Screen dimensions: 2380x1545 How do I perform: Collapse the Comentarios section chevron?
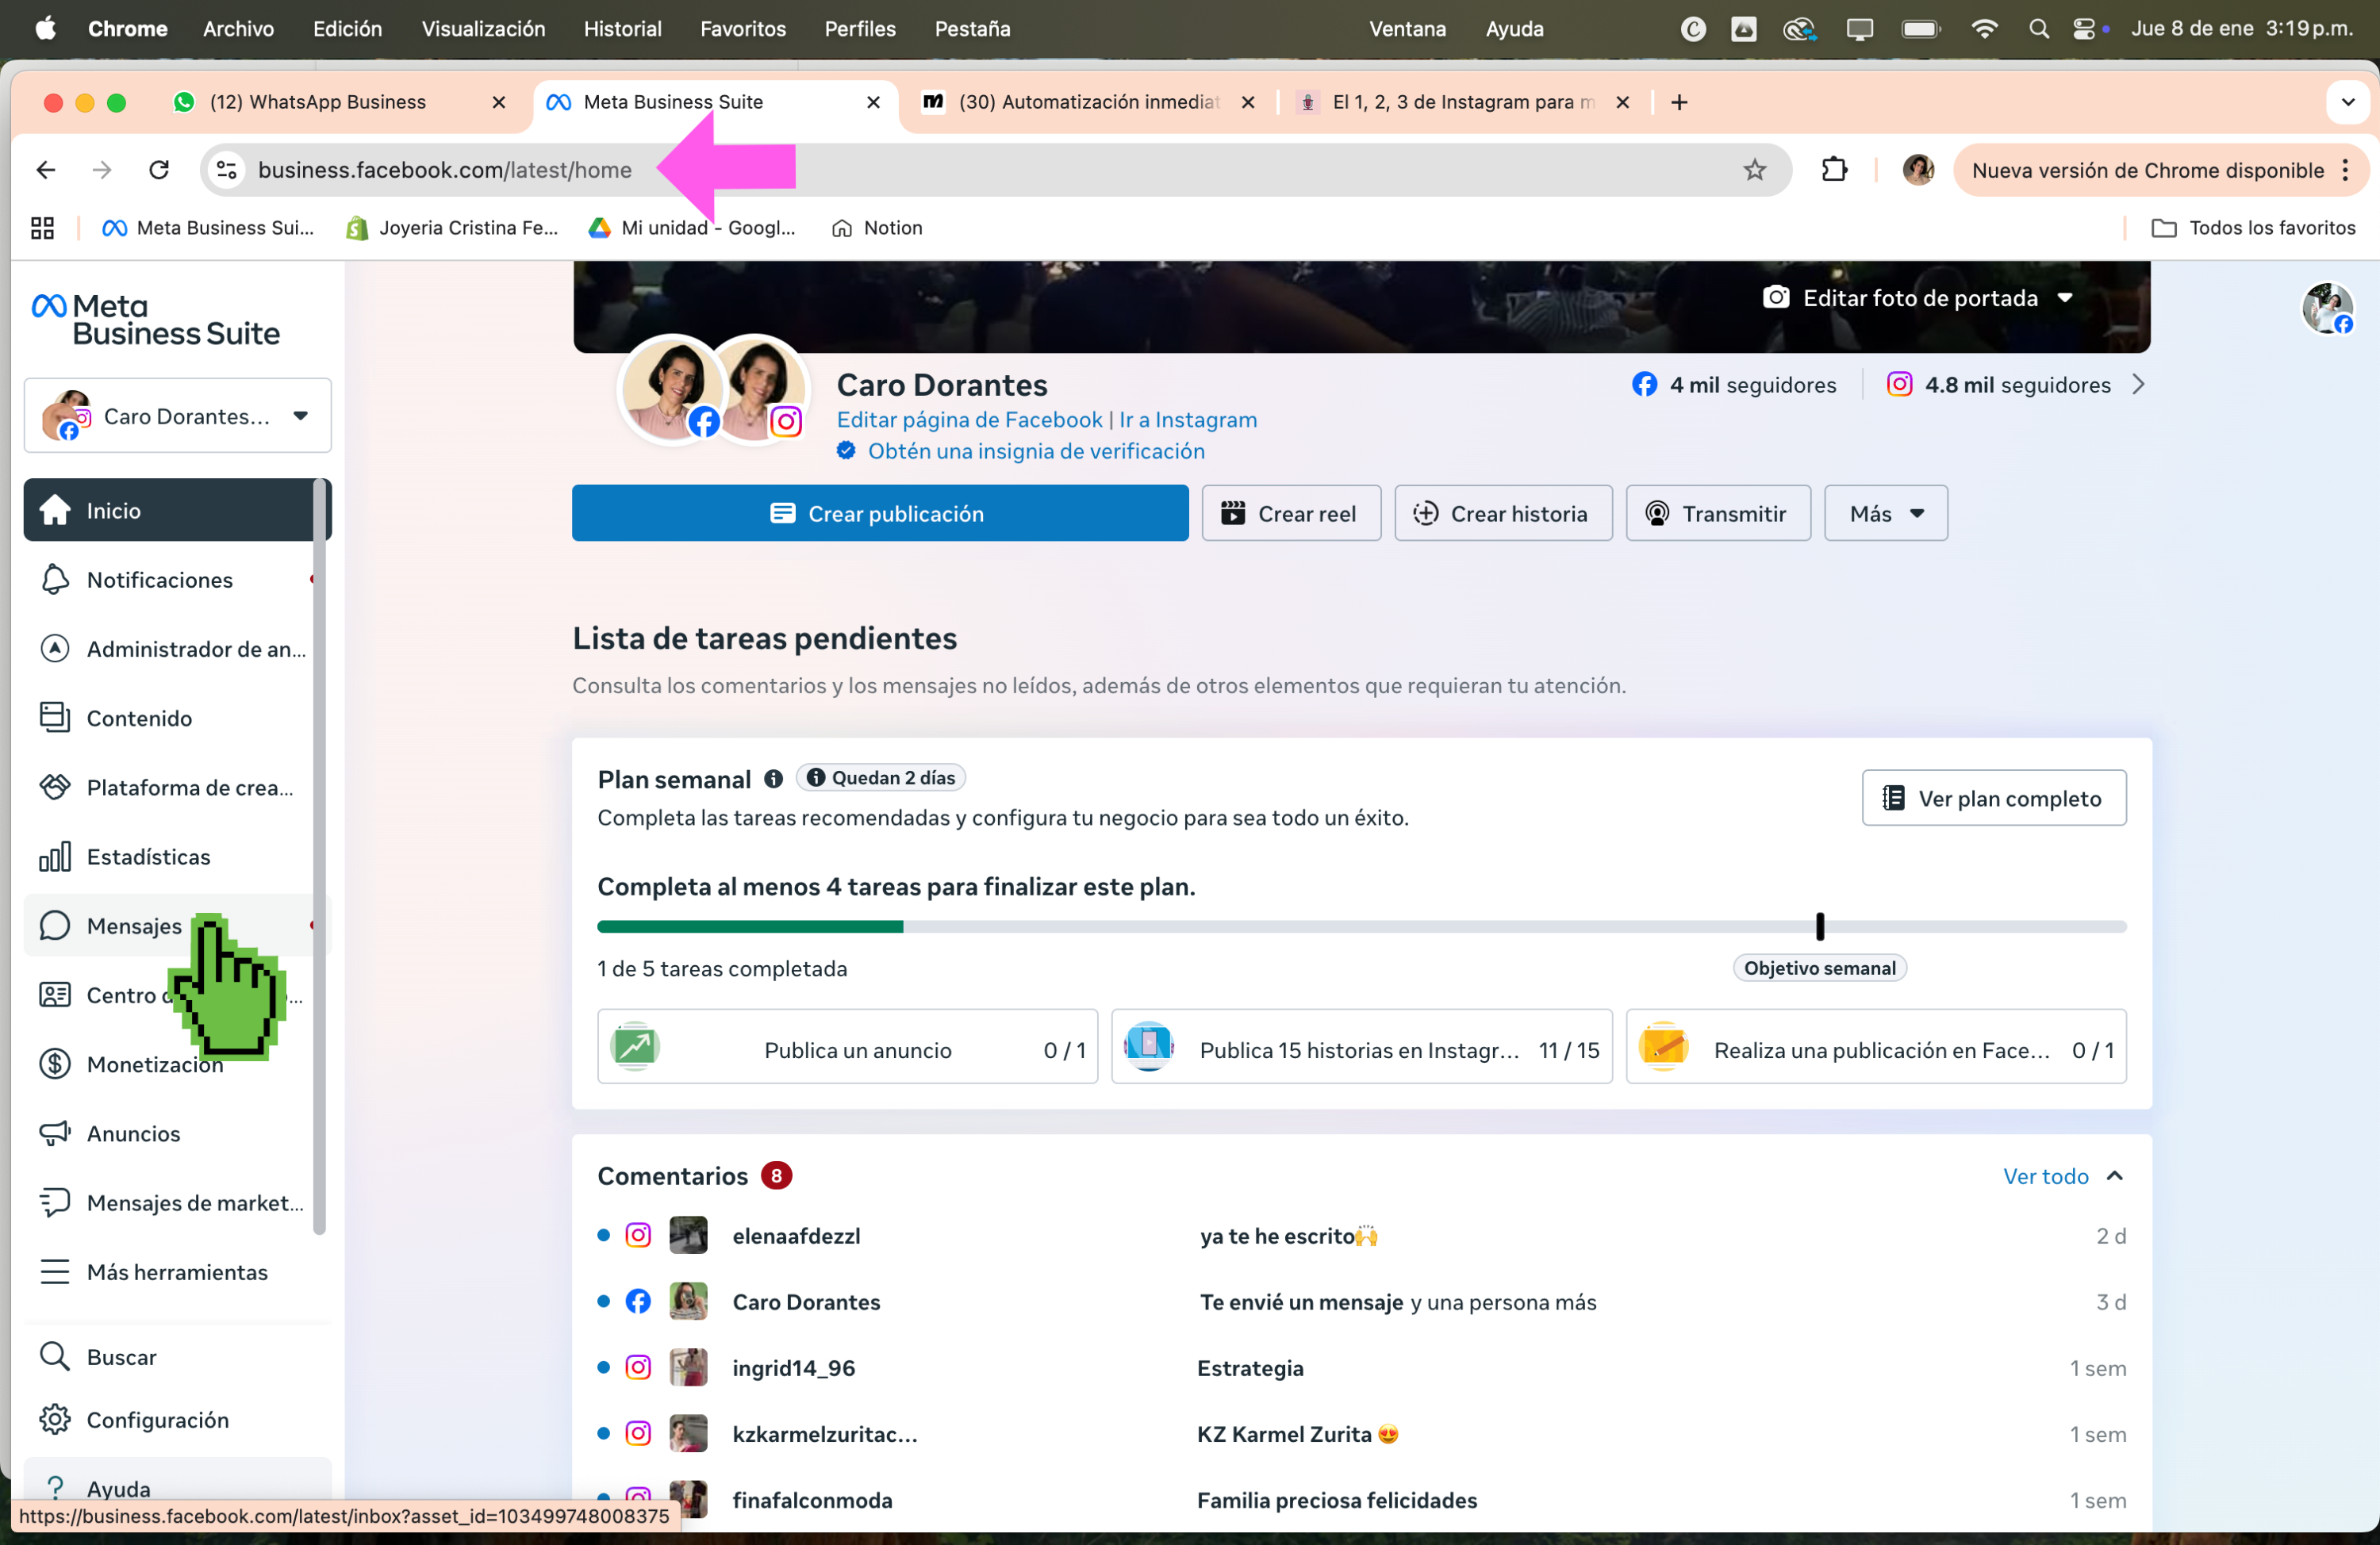(x=2115, y=1176)
